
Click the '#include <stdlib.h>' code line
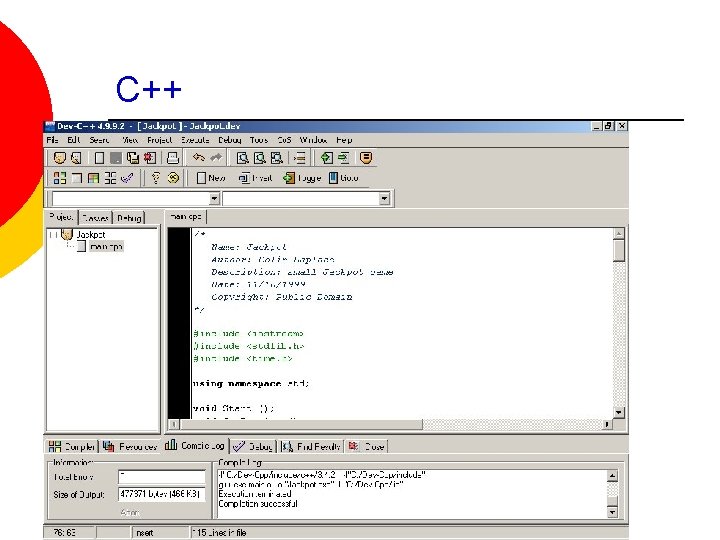click(x=248, y=346)
